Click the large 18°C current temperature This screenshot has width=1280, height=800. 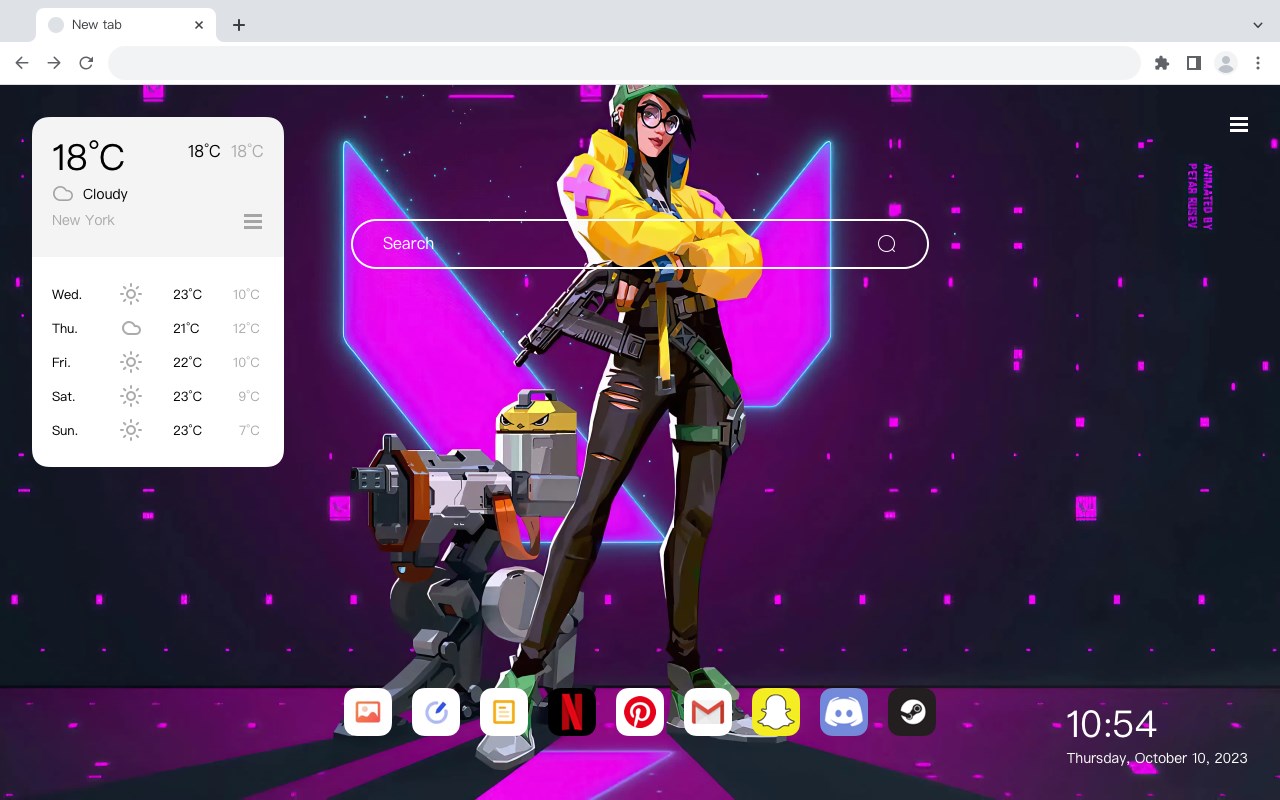tap(88, 157)
